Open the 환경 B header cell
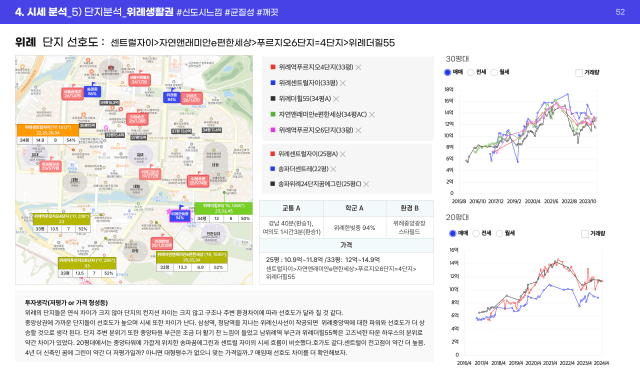Screen dimensions: 640x375 pyautogui.click(x=409, y=208)
